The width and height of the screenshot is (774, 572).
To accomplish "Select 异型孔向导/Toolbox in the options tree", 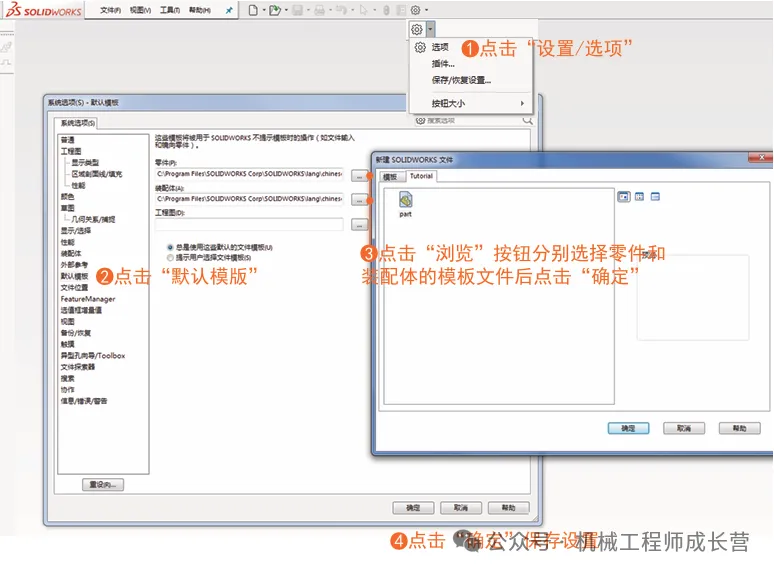I will pyautogui.click(x=93, y=356).
